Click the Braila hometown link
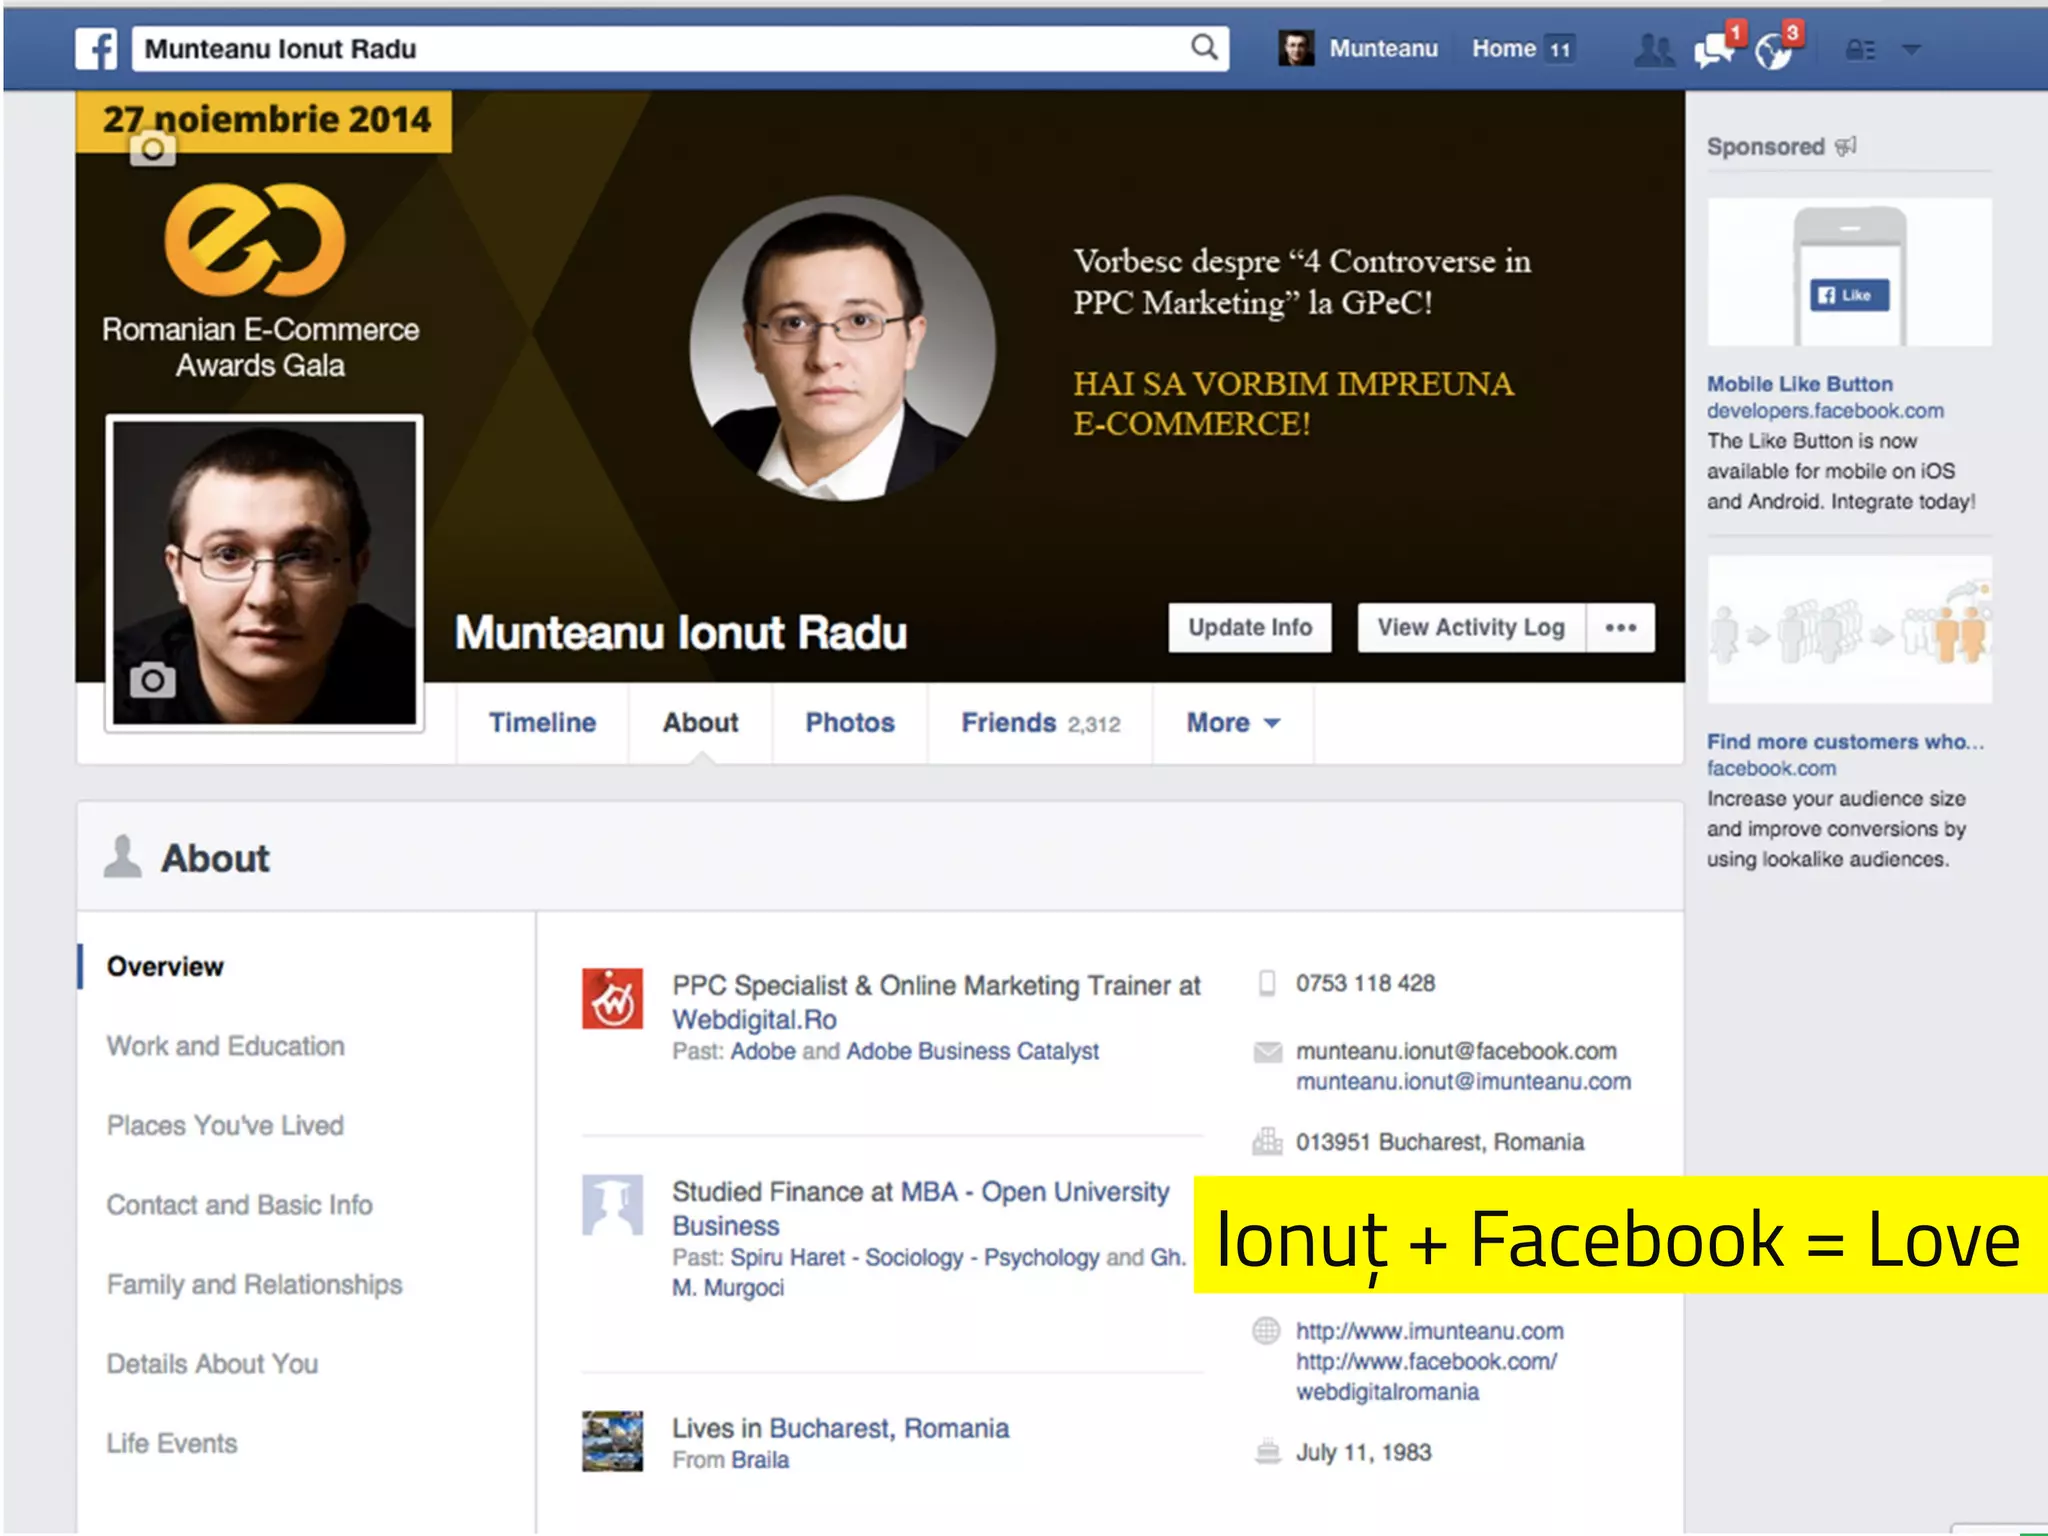2048x1536 pixels. [760, 1460]
